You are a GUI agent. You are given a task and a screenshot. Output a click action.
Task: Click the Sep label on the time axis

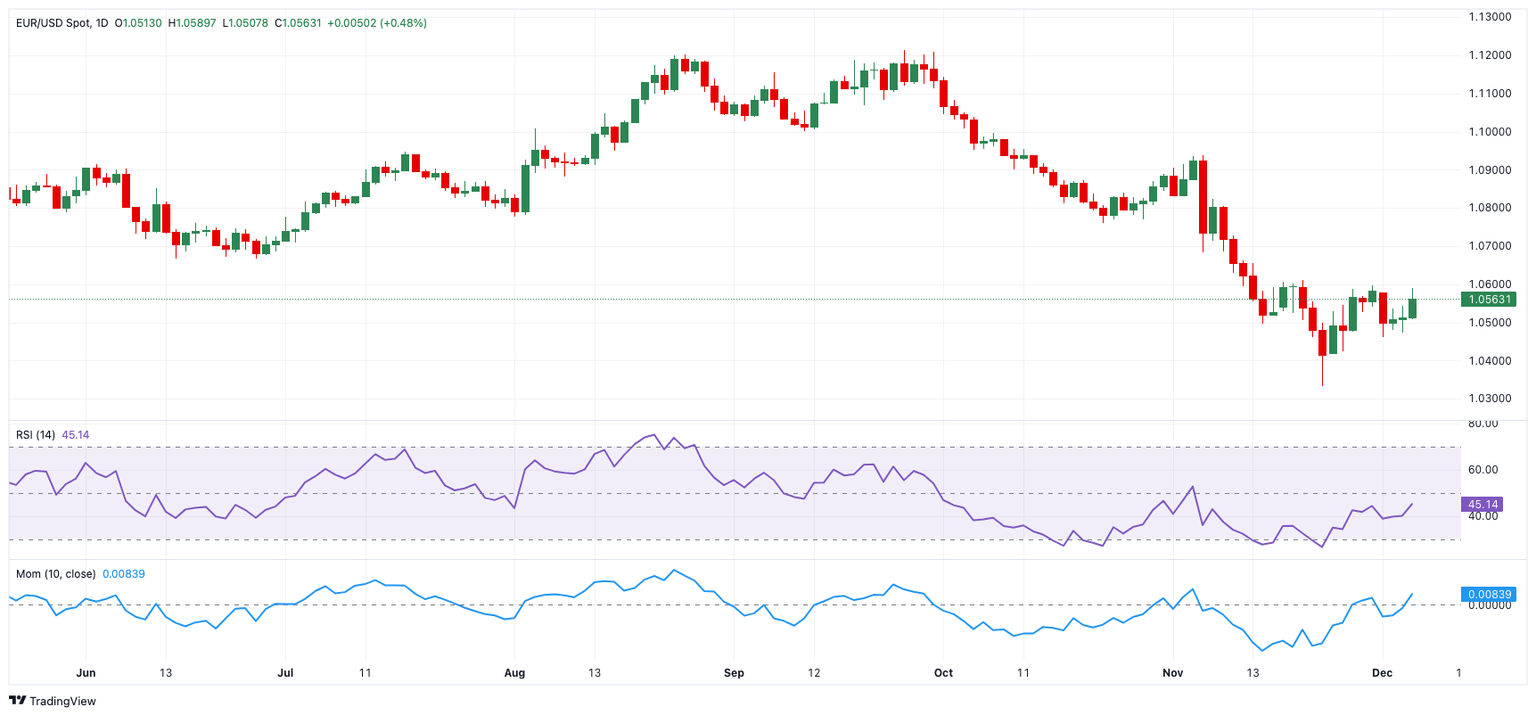click(x=733, y=673)
